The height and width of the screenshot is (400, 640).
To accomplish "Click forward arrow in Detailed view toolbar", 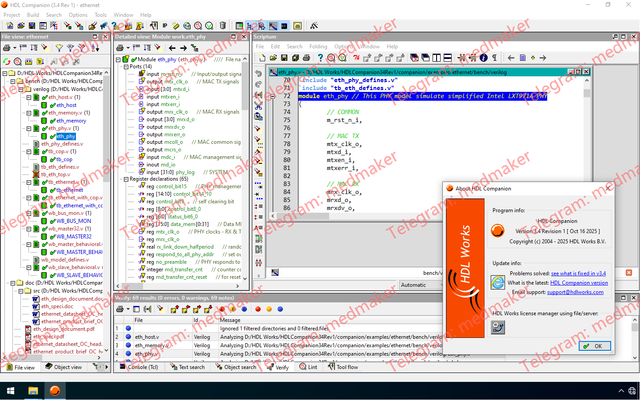I will point(183,48).
